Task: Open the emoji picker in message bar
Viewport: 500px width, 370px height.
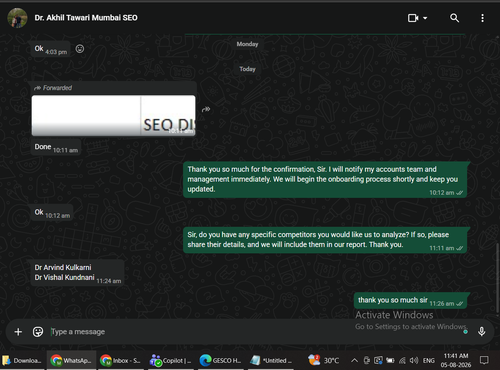Action: click(38, 332)
